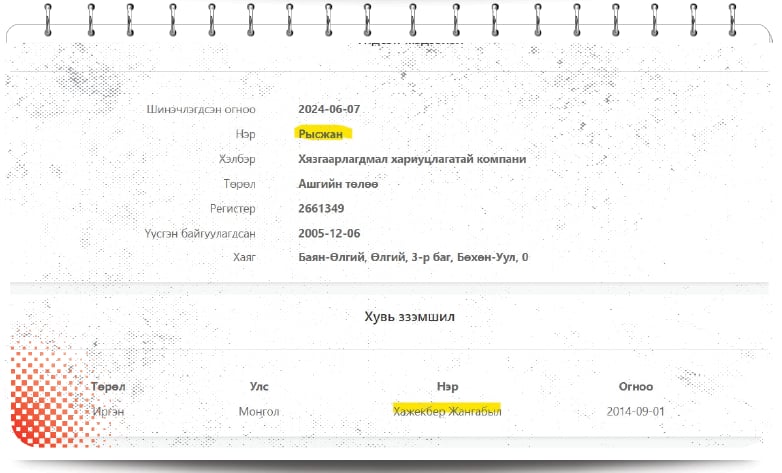Viewport: 782px width, 473px height.
Task: Select the date value 2024-06-07
Action: [x=329, y=109]
